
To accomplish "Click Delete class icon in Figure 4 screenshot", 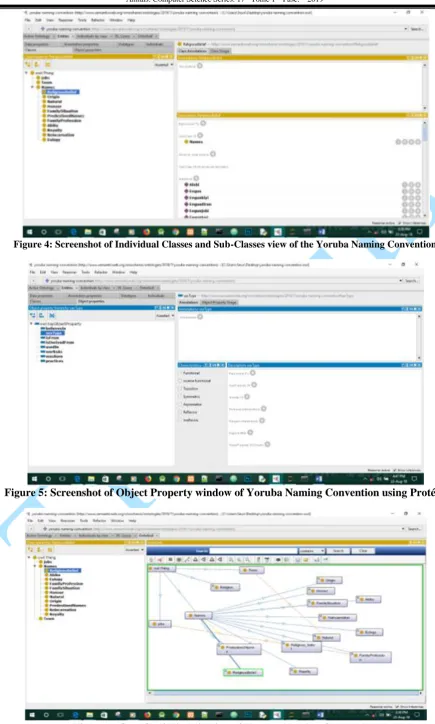I will tap(47, 65).
